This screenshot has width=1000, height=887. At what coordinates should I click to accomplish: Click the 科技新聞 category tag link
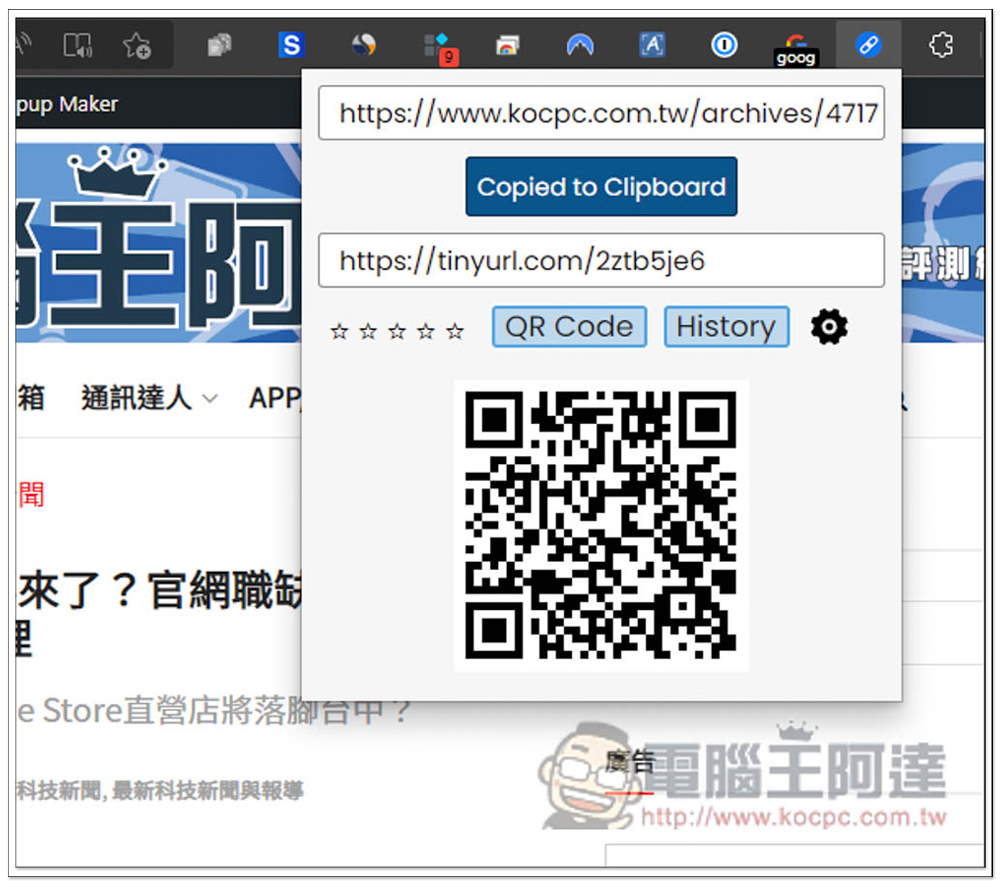[59, 791]
